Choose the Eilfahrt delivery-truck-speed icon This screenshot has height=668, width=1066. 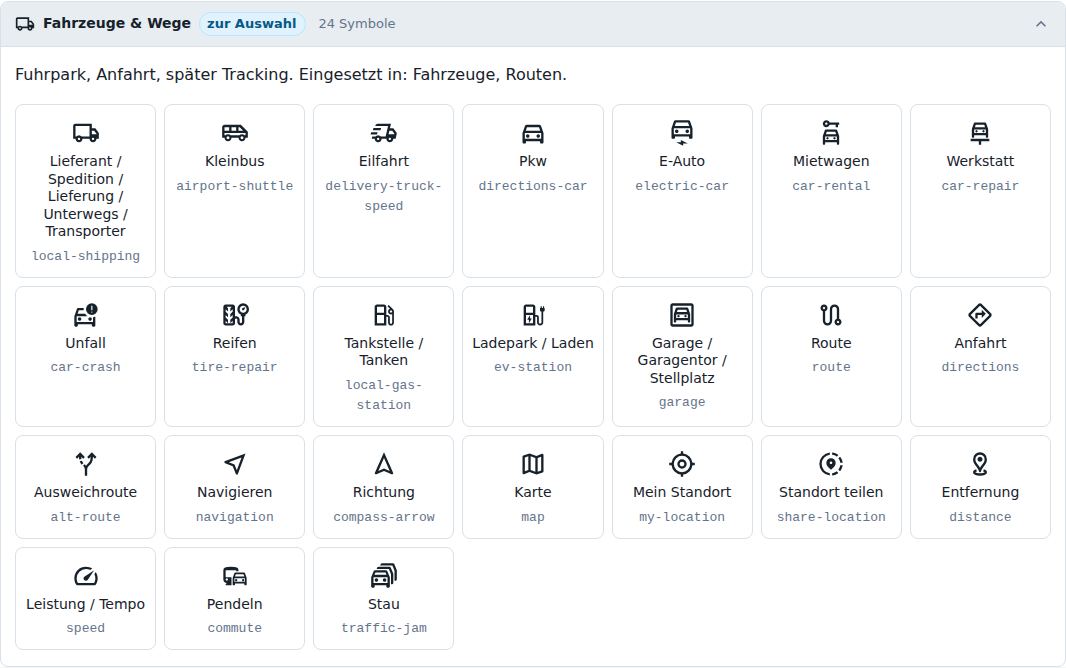[383, 133]
